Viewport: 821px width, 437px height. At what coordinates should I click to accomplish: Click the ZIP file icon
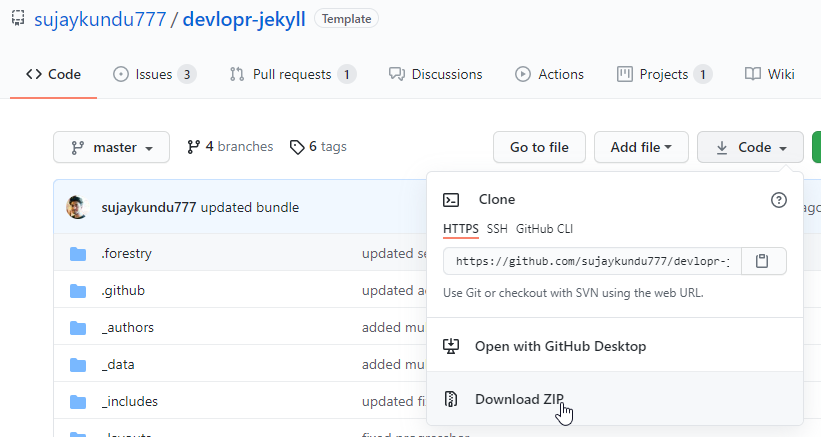tap(451, 399)
